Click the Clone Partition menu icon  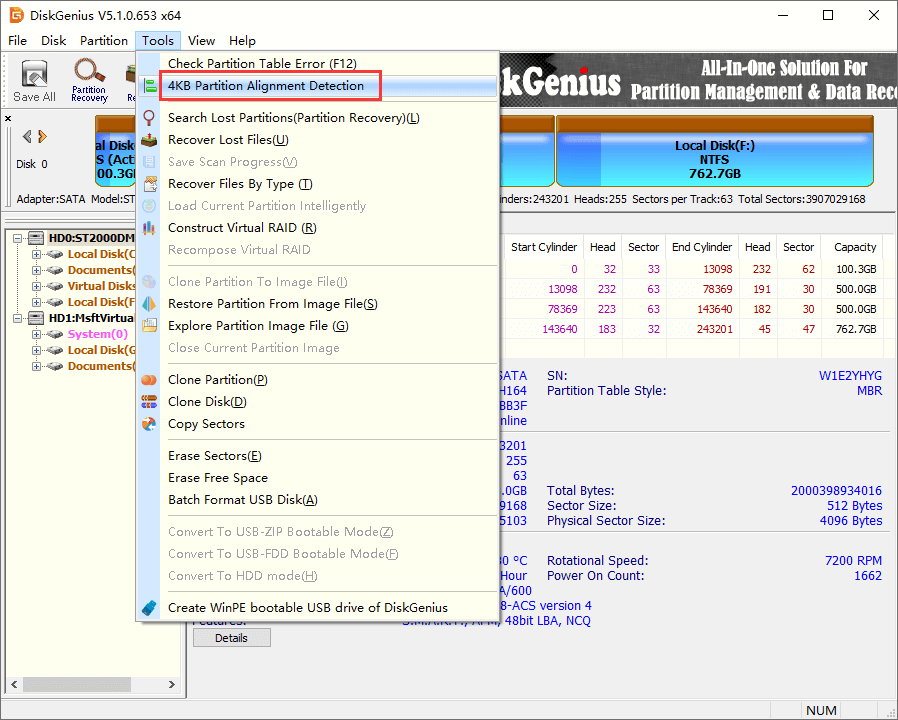coord(149,380)
